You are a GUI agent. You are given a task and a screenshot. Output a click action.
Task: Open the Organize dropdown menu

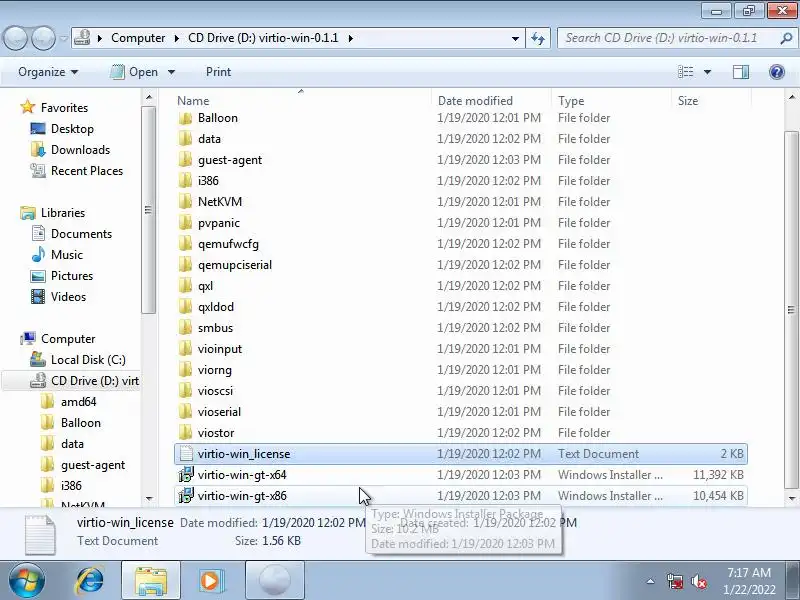click(48, 72)
